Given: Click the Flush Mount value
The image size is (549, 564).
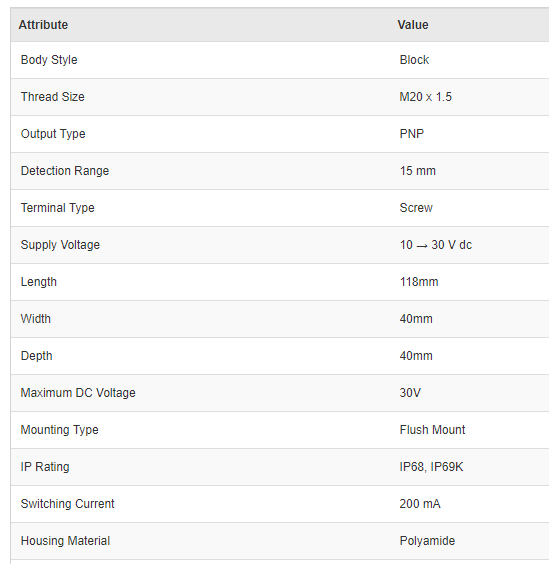Looking at the screenshot, I should coord(432,430).
